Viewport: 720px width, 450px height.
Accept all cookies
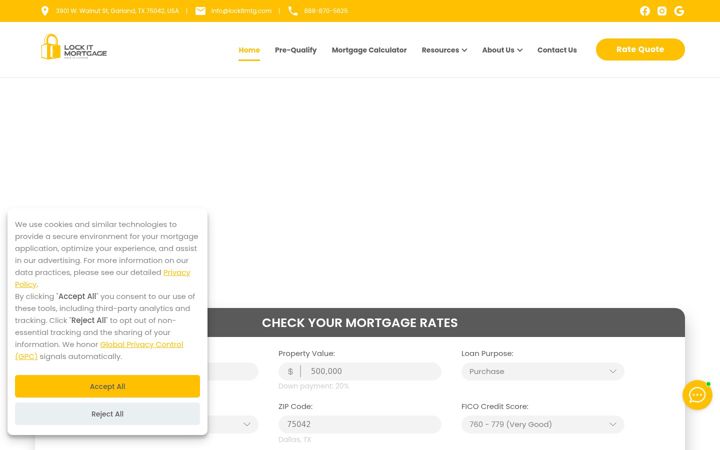107,386
